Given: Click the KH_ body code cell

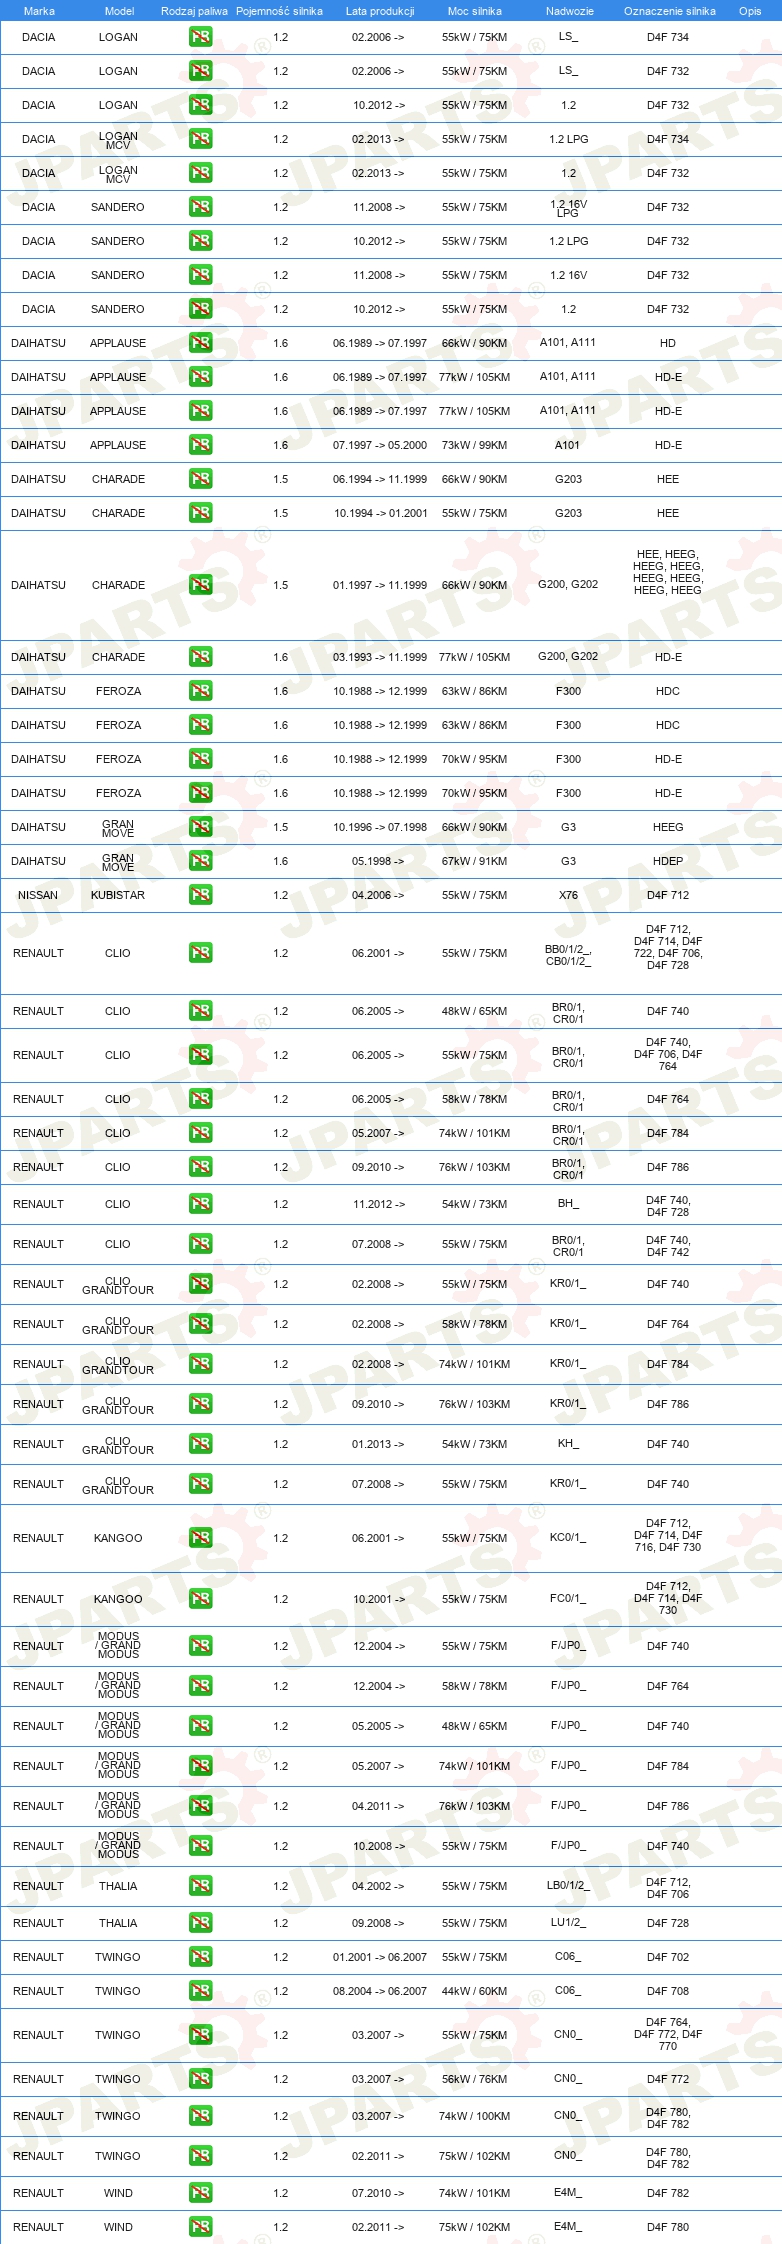Looking at the screenshot, I should click(568, 1443).
